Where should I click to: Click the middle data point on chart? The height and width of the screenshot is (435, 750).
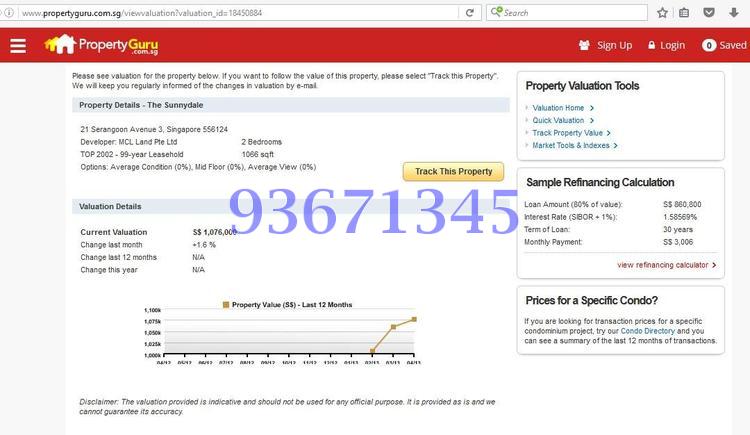coord(393,327)
